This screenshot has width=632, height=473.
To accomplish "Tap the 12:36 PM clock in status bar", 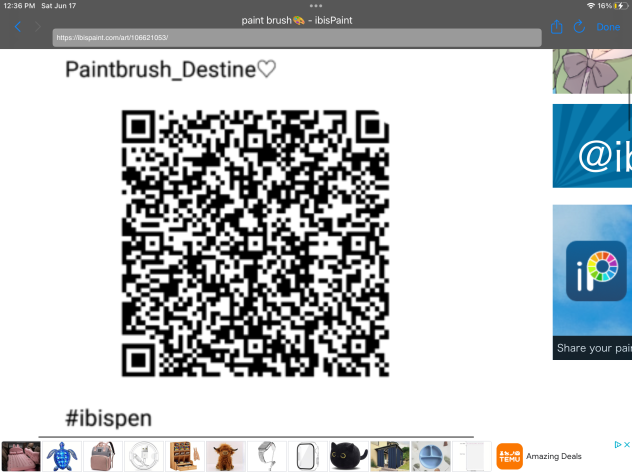I will pos(19,6).
